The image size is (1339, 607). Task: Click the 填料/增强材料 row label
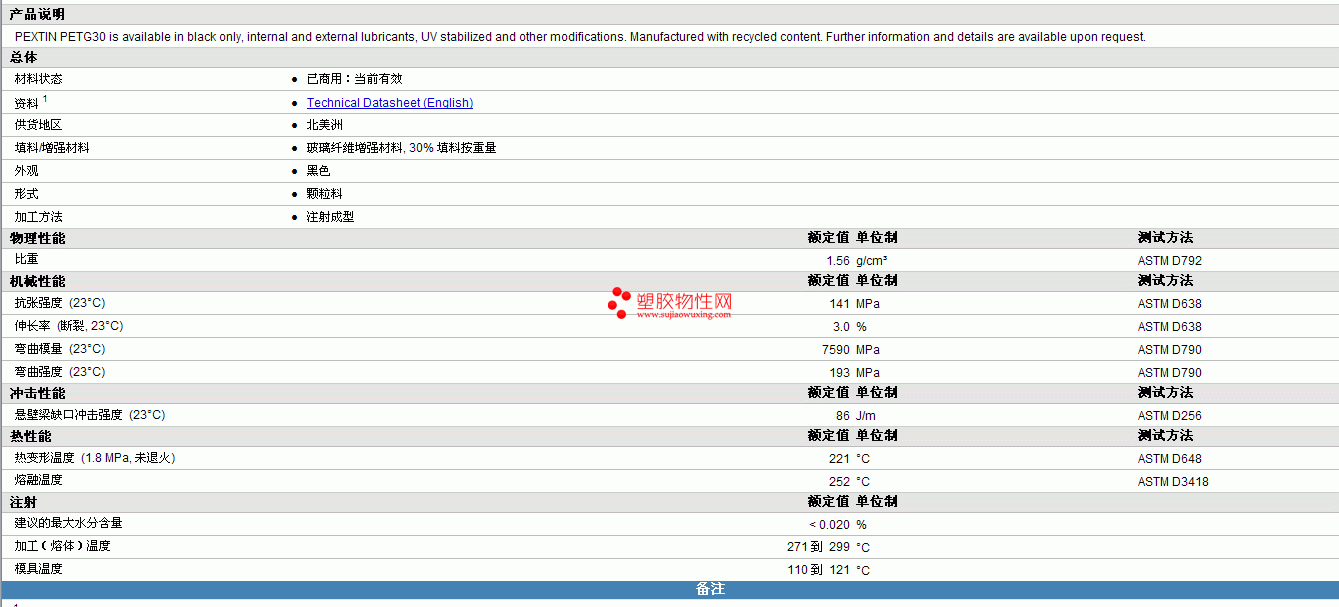point(52,148)
